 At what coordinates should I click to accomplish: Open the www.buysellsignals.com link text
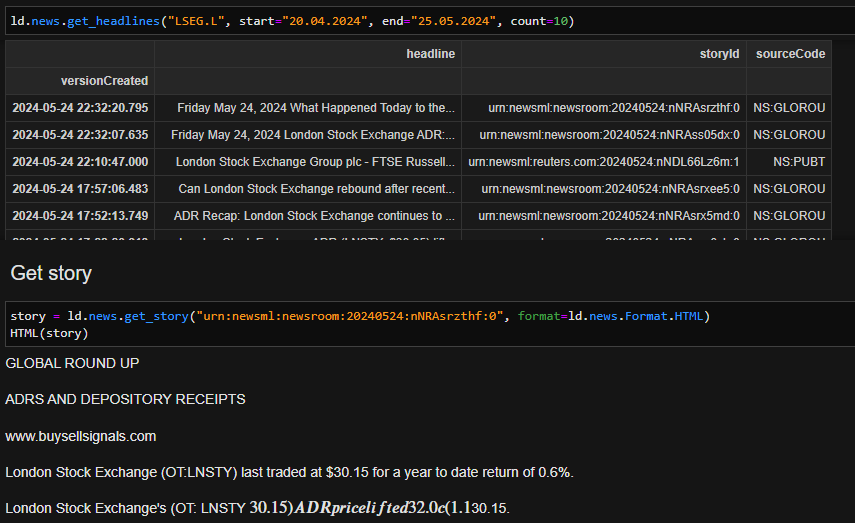(x=81, y=436)
